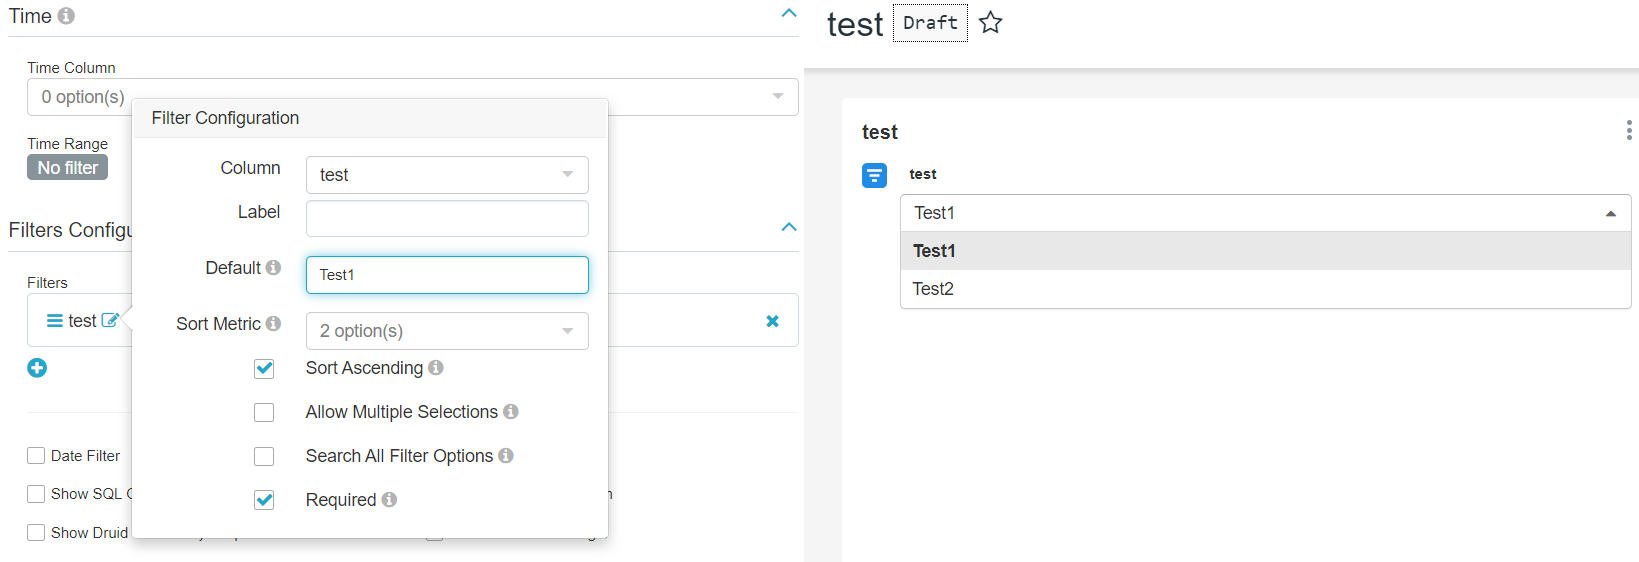Image resolution: width=1639 pixels, height=562 pixels.
Task: Click the star favorite icon beside Draft
Action: [990, 22]
